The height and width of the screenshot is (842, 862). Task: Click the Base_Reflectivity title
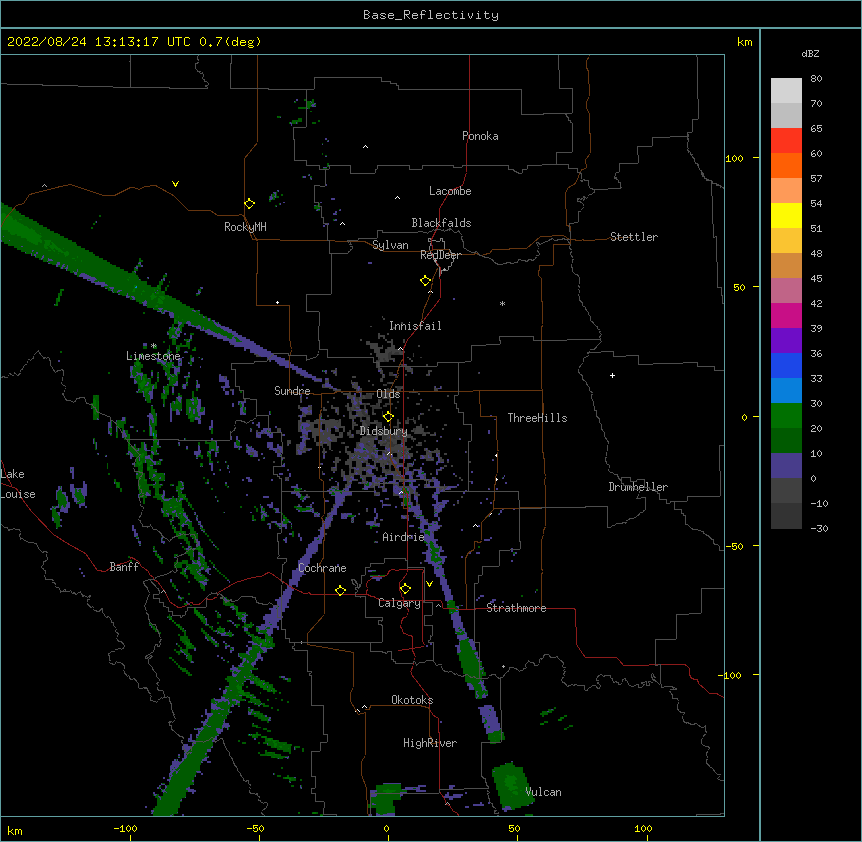431,15
